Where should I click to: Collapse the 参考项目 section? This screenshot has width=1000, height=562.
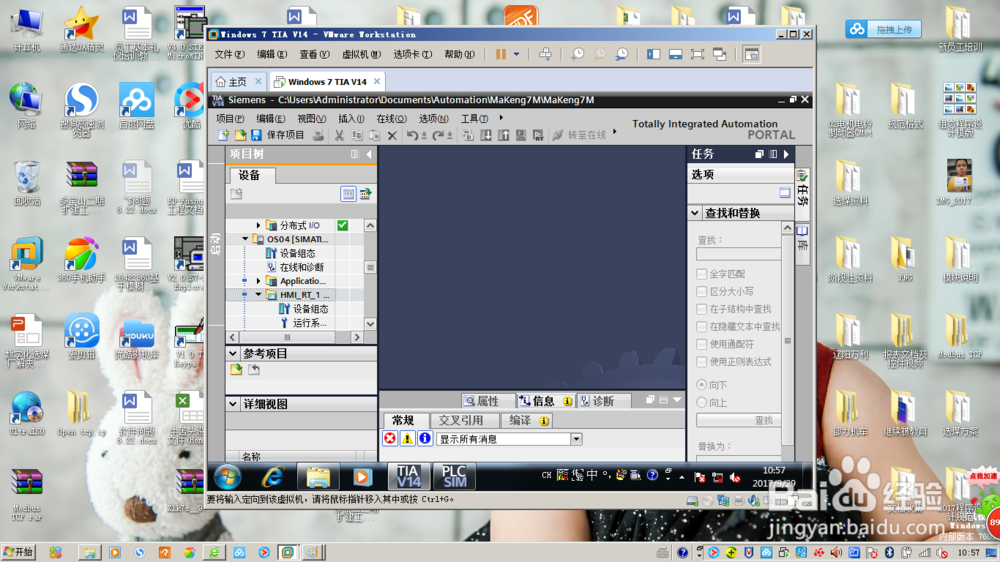point(233,353)
